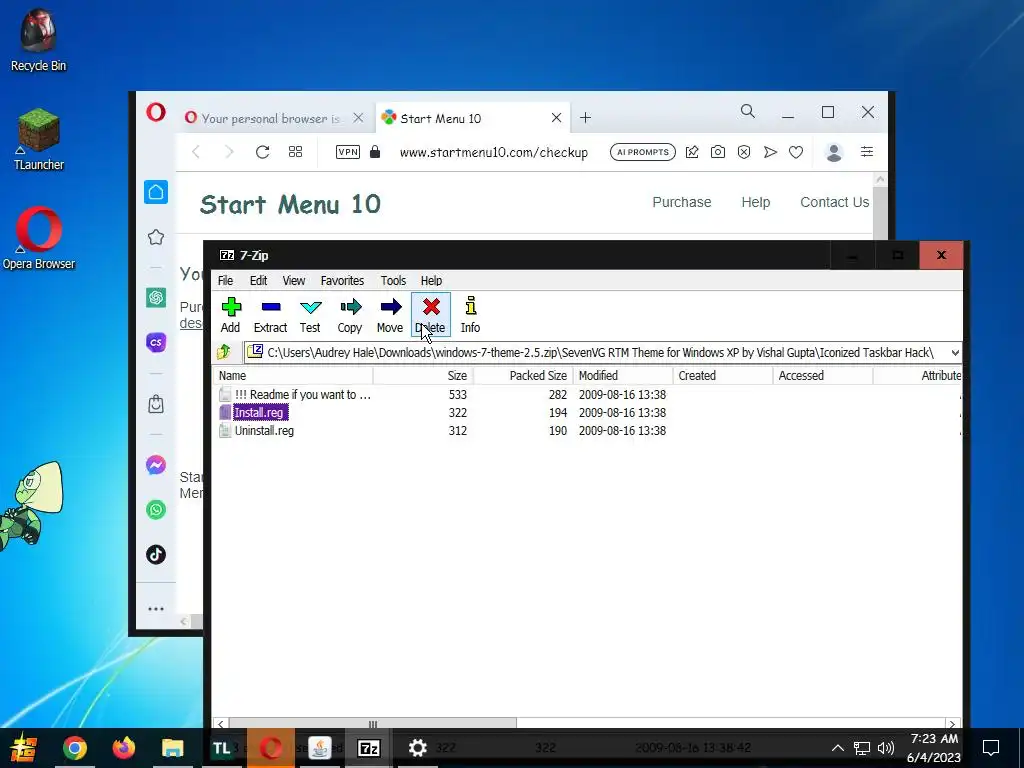Click the AI Prompts button in Opera
The image size is (1024, 768).
643,152
